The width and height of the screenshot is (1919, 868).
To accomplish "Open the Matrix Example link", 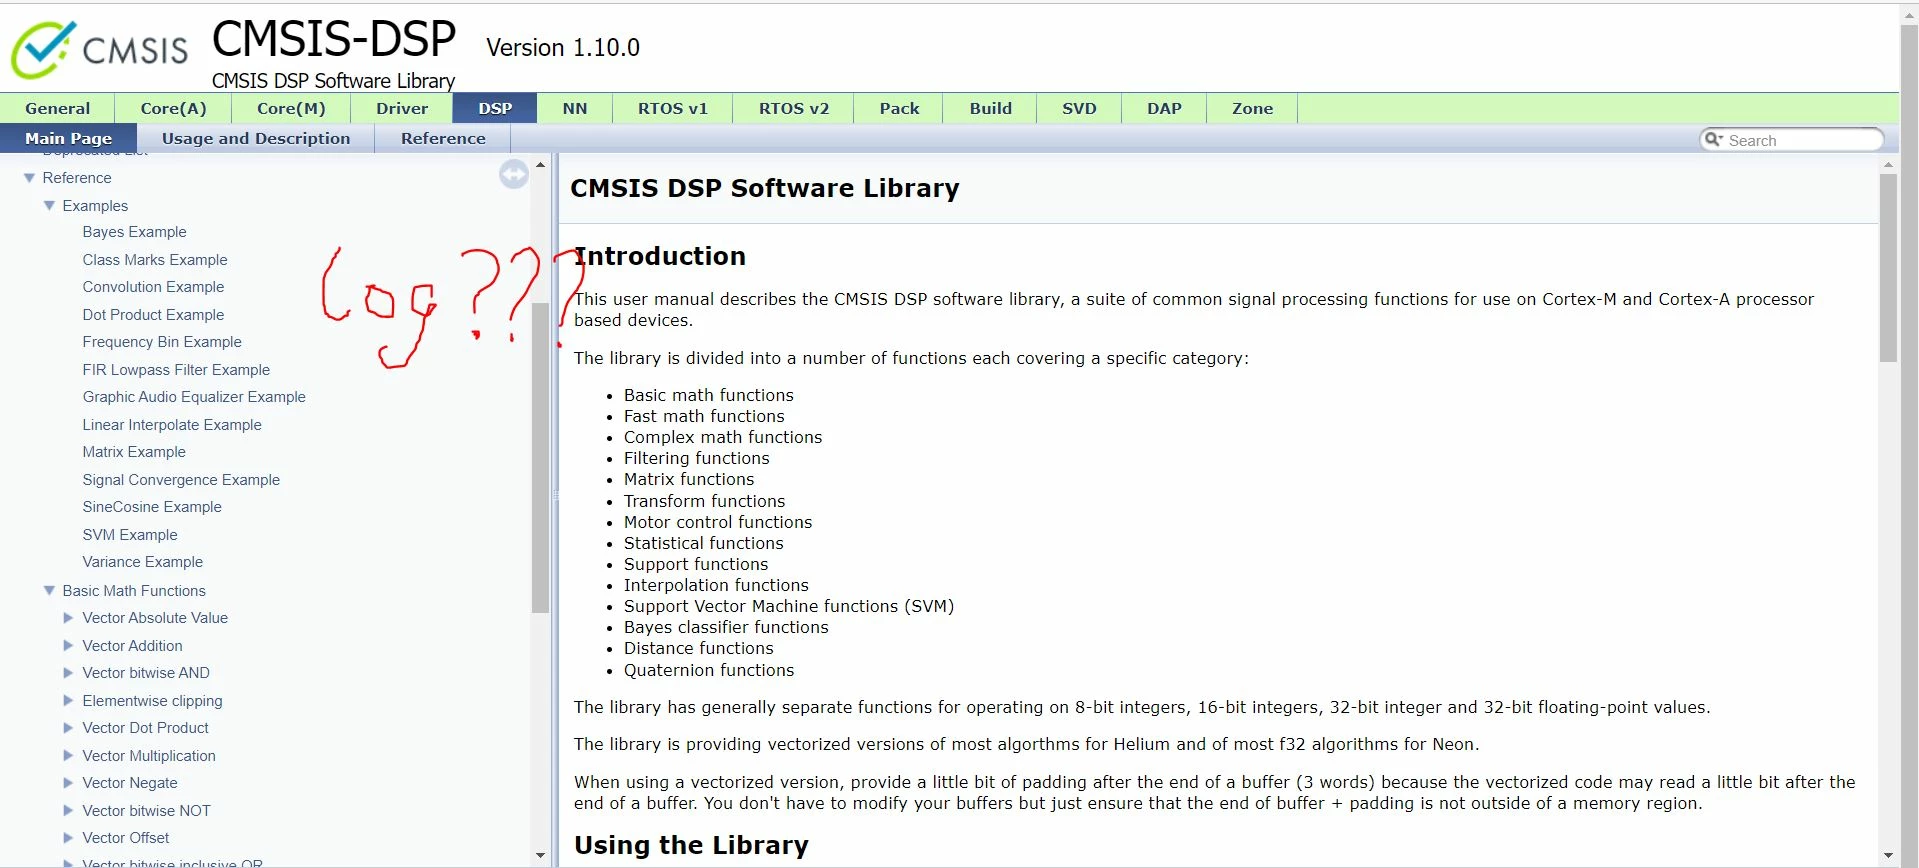I will click(x=134, y=452).
